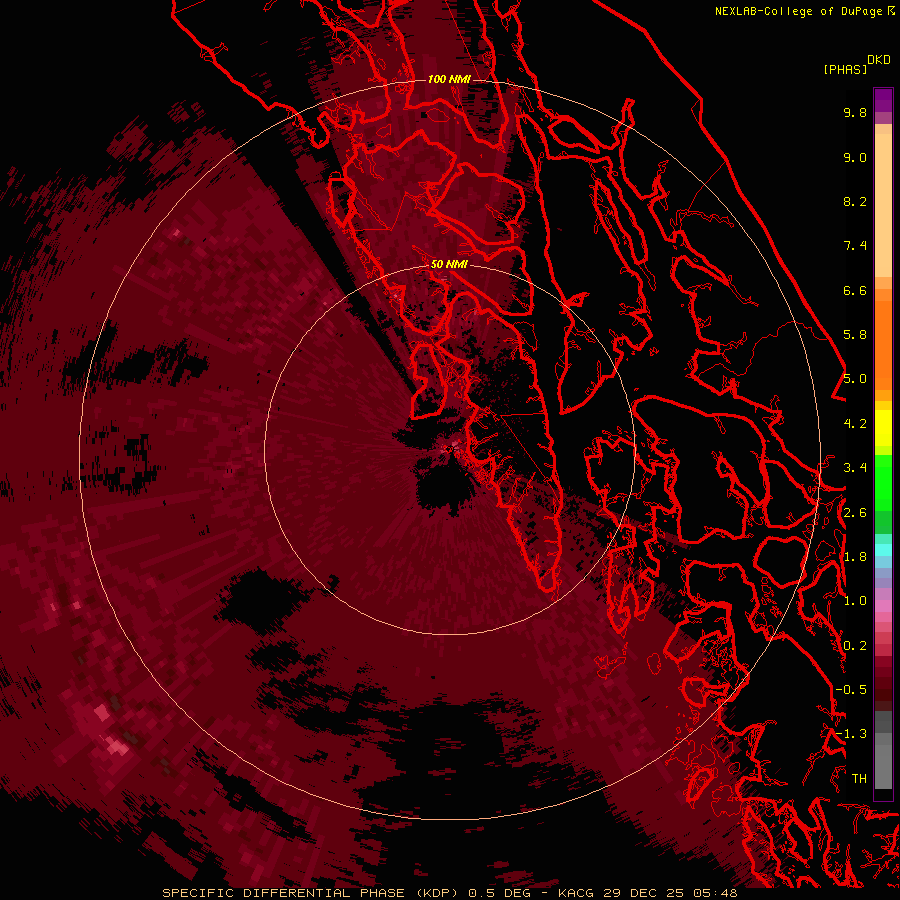Click the 3.4 legend value
Image resolution: width=900 pixels, height=900 pixels.
[x=855, y=468]
